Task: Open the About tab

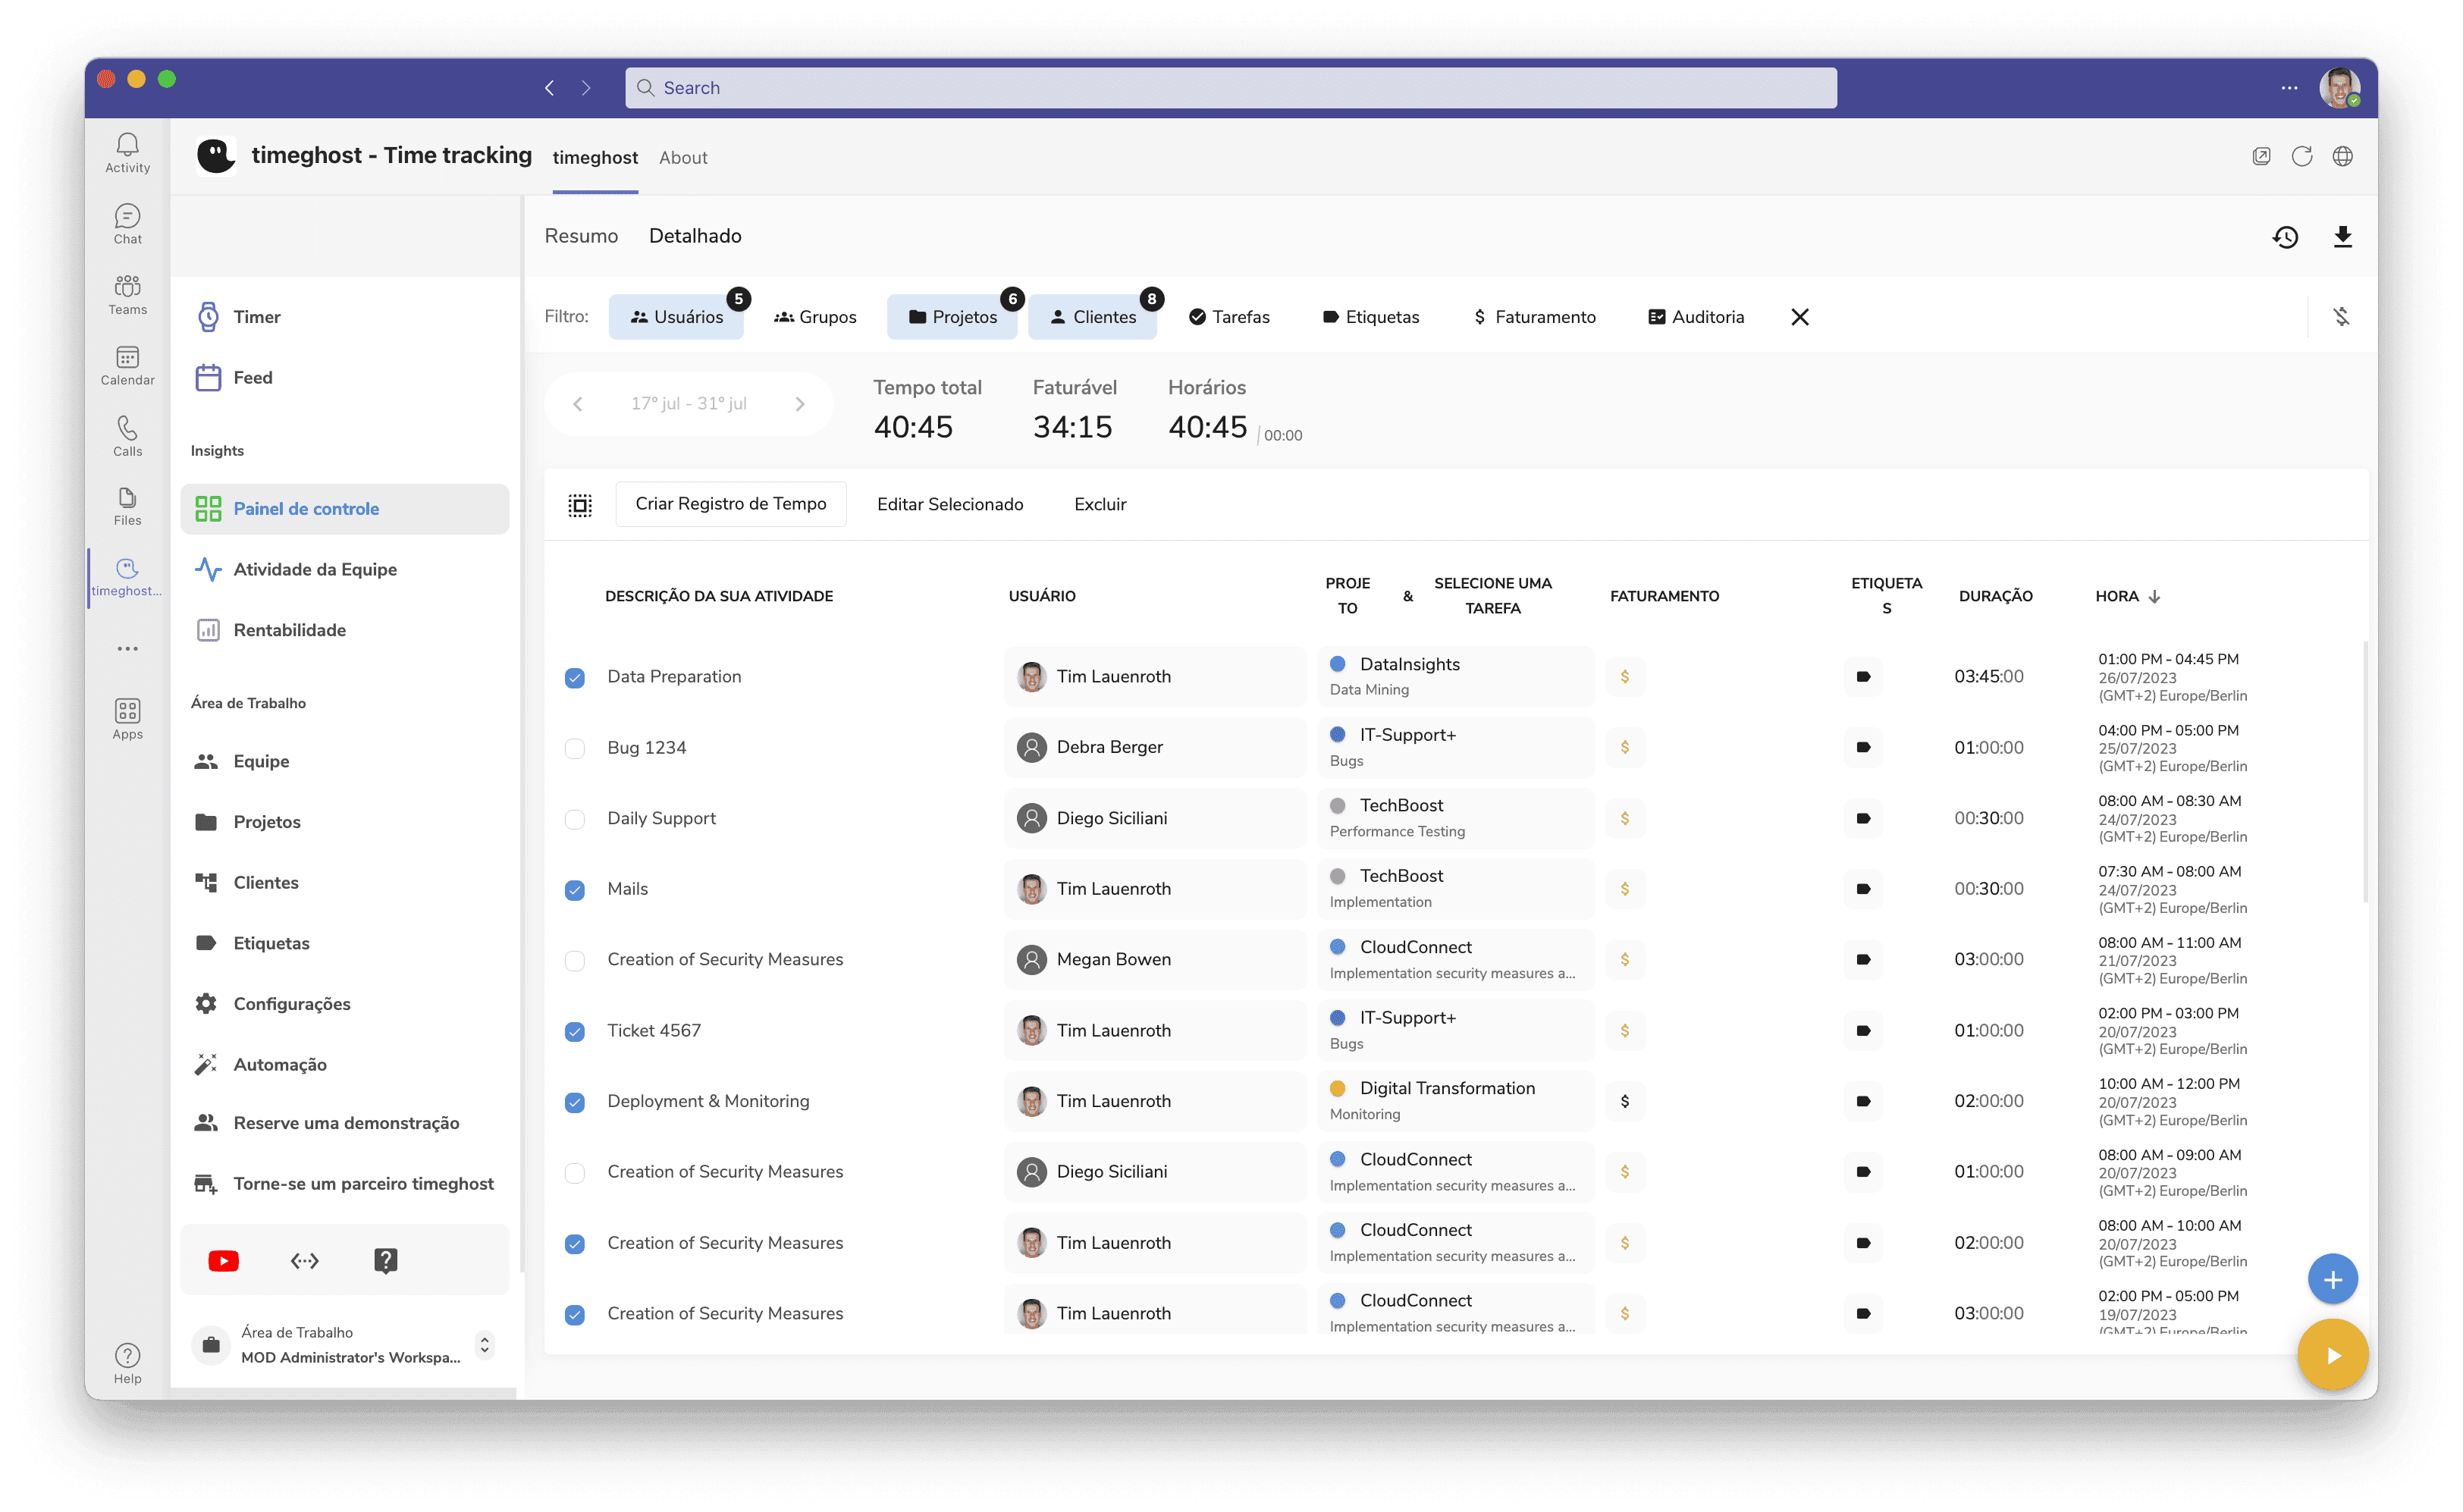Action: click(683, 158)
